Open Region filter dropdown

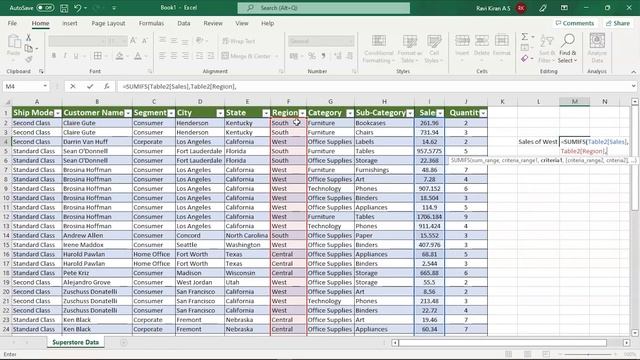pyautogui.click(x=302, y=113)
